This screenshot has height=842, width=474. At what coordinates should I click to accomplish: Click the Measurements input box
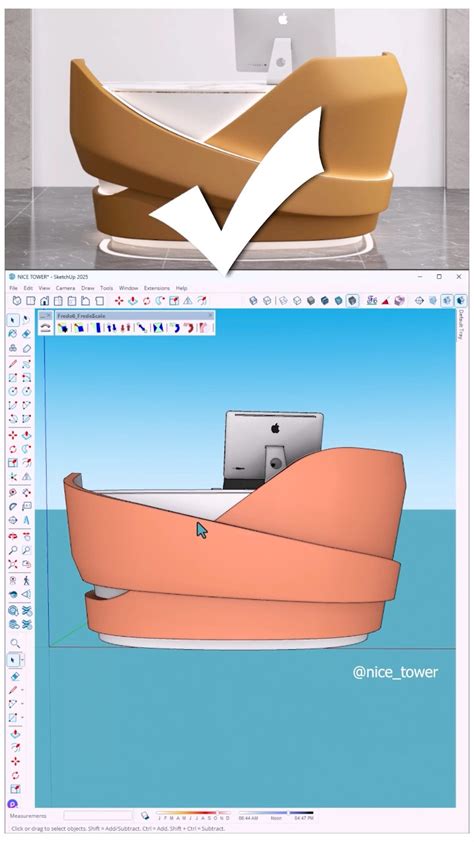coord(98,816)
